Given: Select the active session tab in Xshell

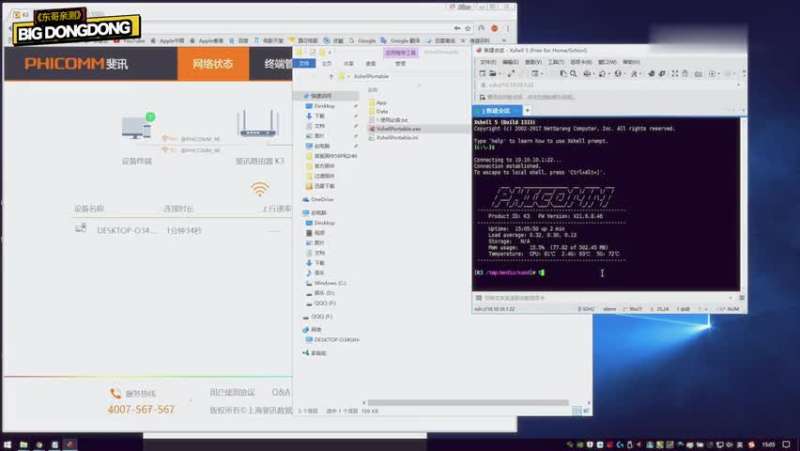Looking at the screenshot, I should [x=497, y=110].
